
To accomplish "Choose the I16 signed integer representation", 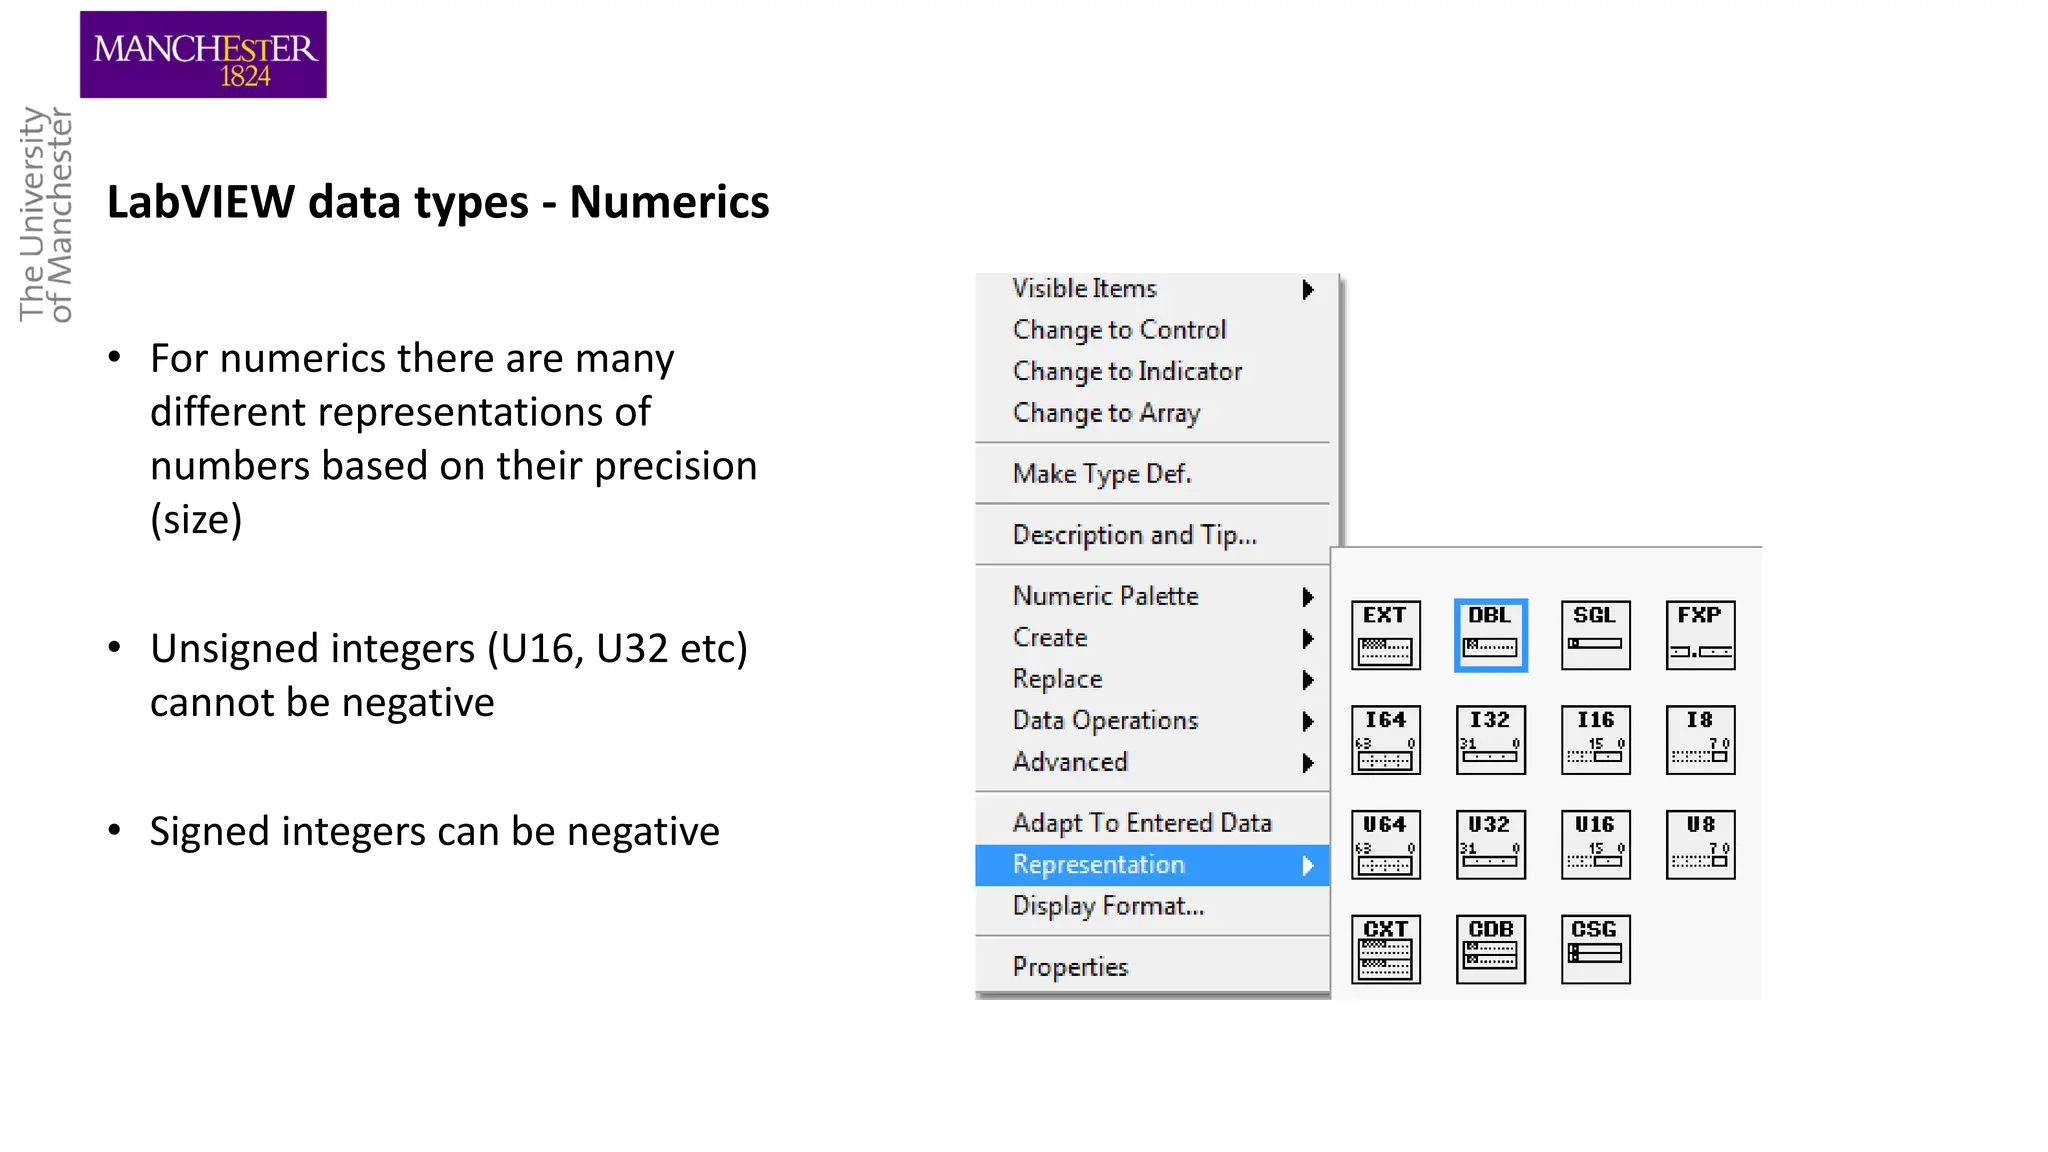I will click(x=1595, y=740).
